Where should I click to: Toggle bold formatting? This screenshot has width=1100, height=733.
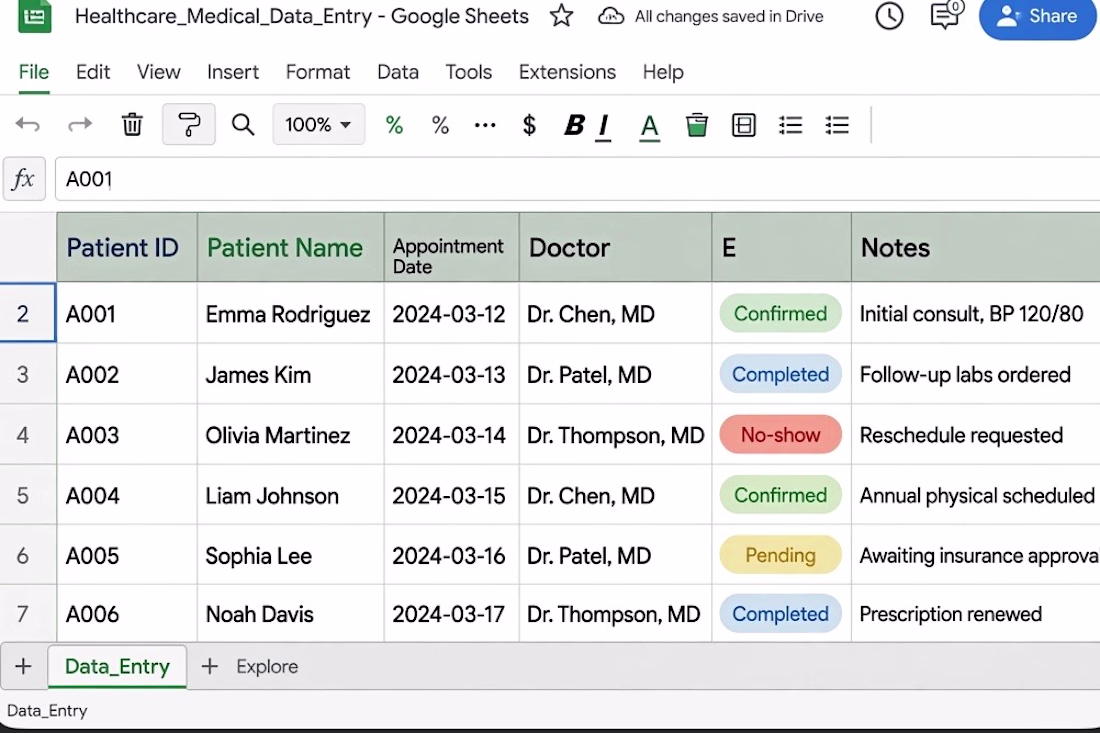574,125
